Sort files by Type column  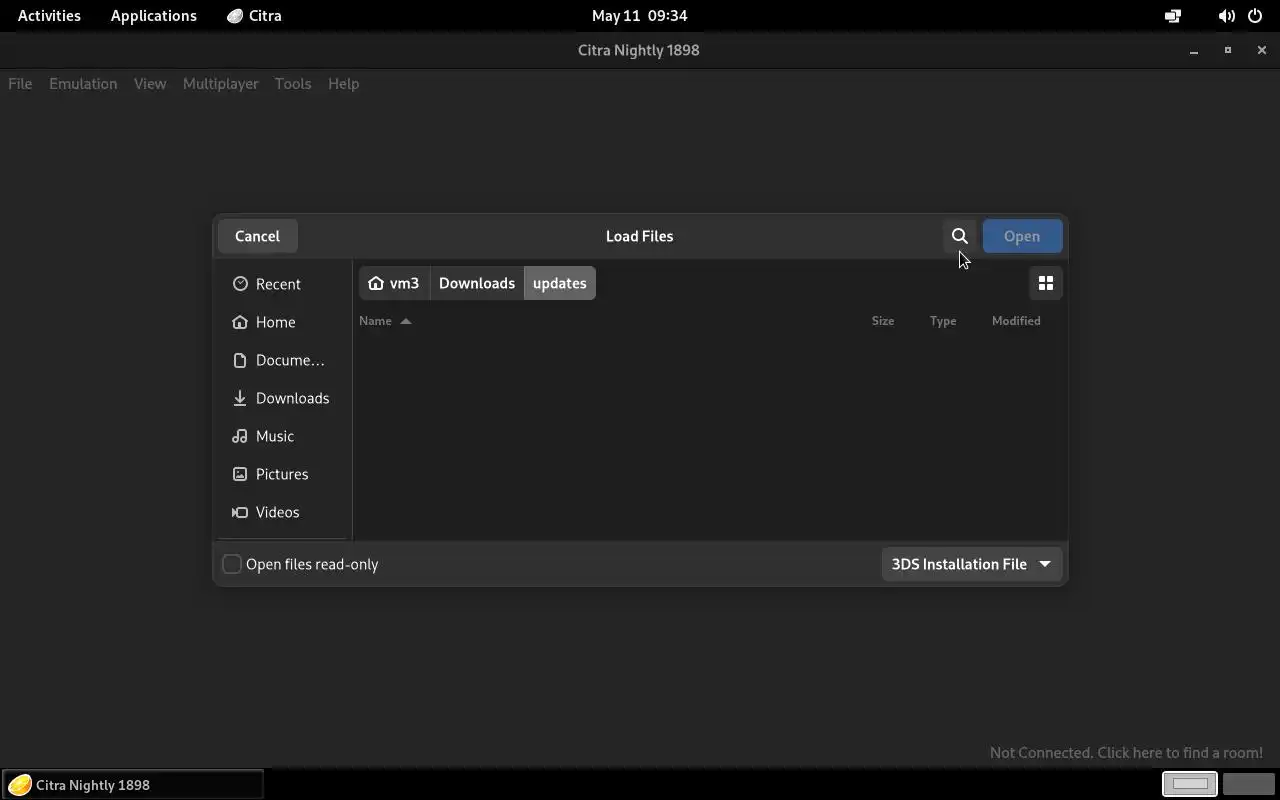click(x=943, y=321)
